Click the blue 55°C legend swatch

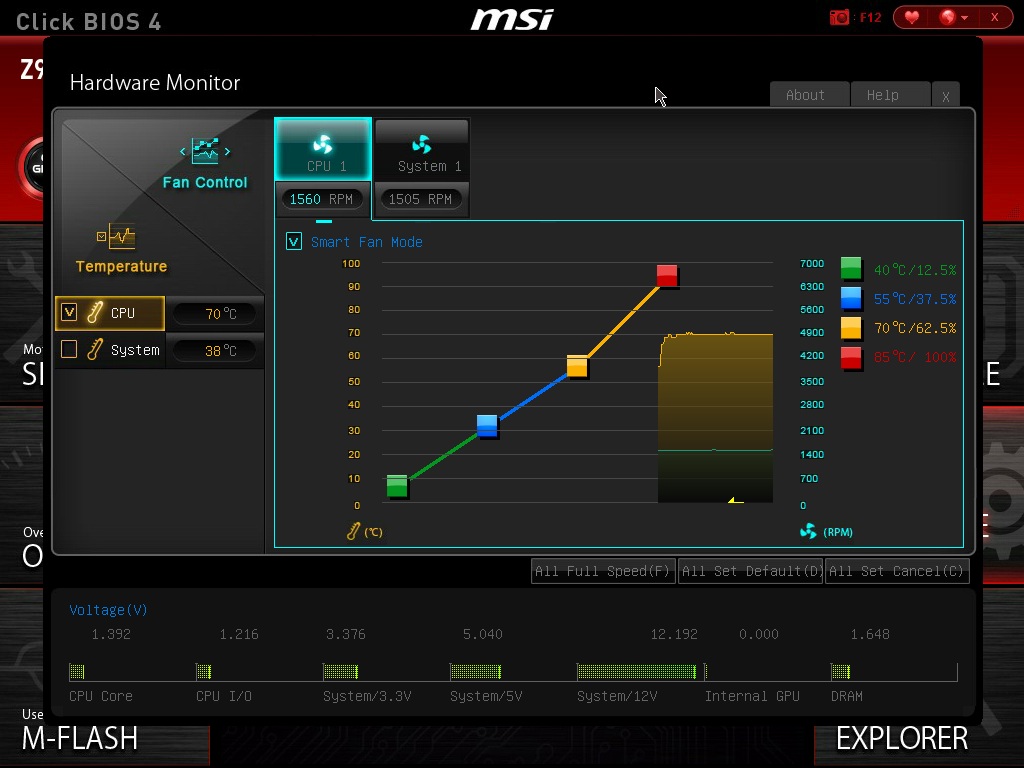pyautogui.click(x=851, y=298)
